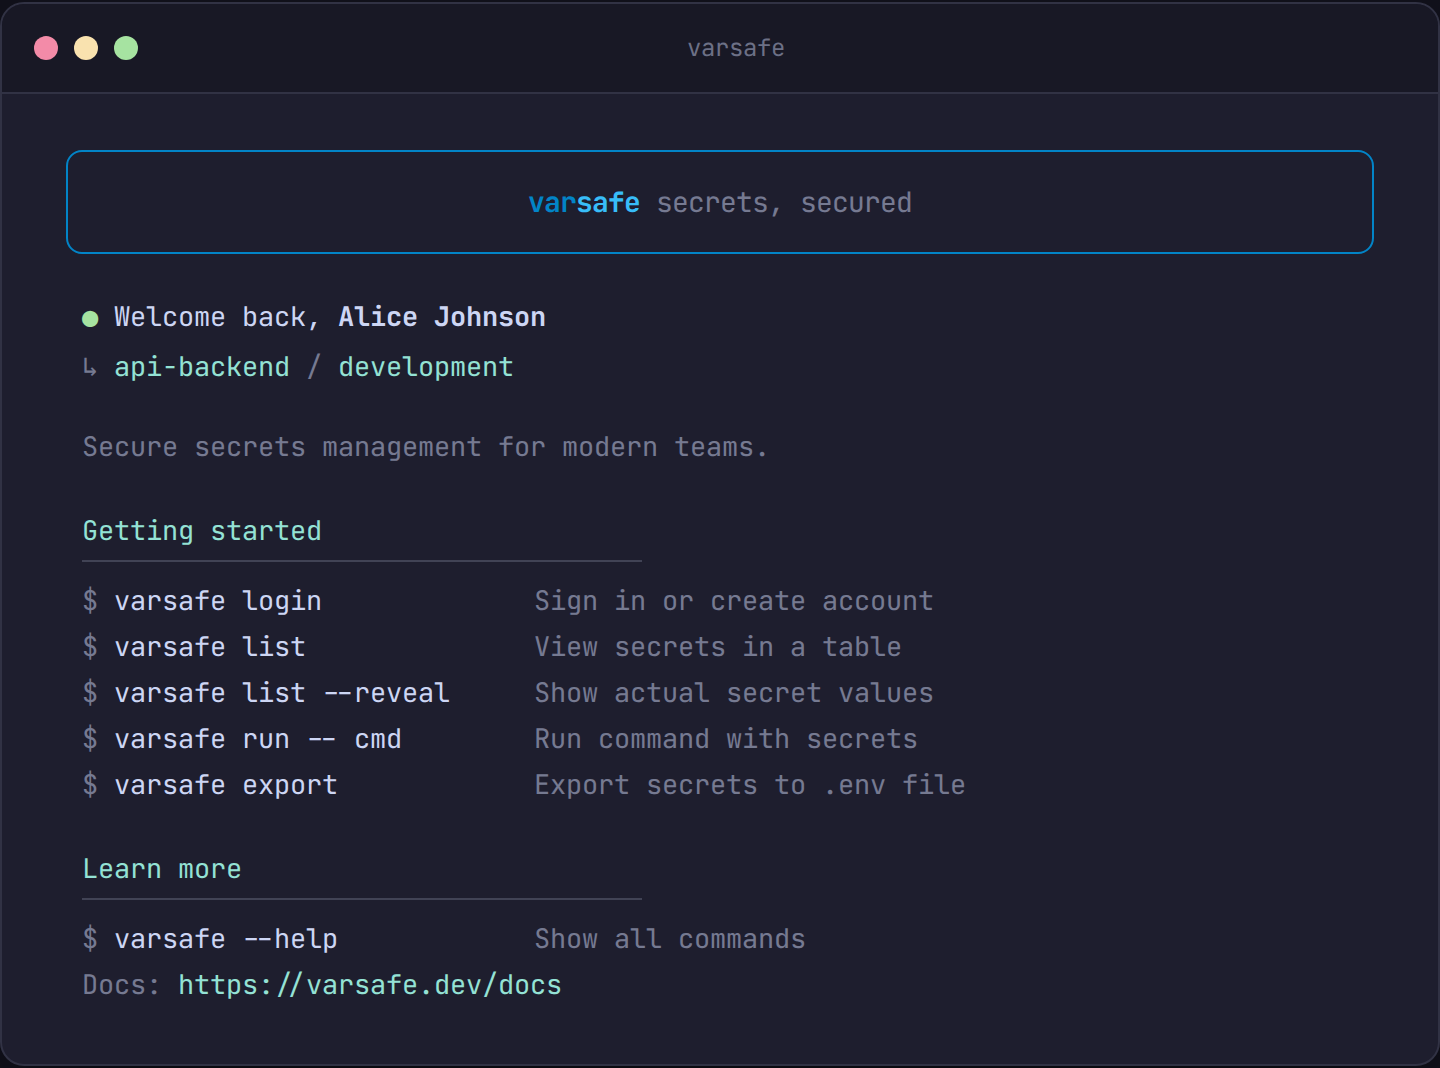The height and width of the screenshot is (1068, 1440).
Task: Click the secrets, secured tagline text
Action: tap(784, 202)
